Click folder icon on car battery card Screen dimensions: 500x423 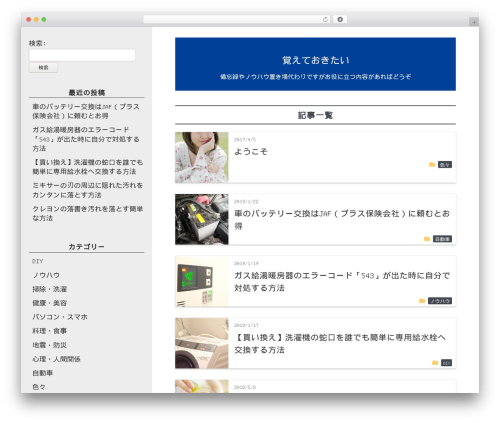point(427,239)
